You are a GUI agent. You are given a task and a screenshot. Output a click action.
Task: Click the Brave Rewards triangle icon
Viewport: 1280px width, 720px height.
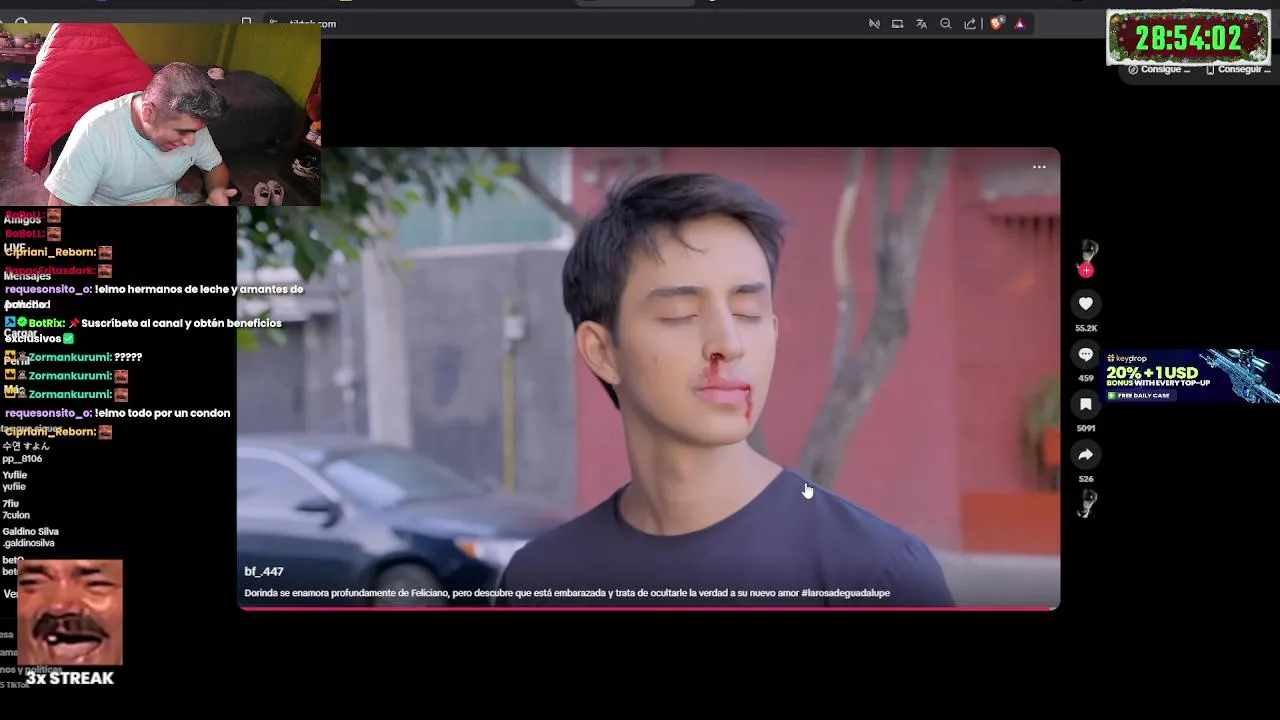coord(1020,23)
